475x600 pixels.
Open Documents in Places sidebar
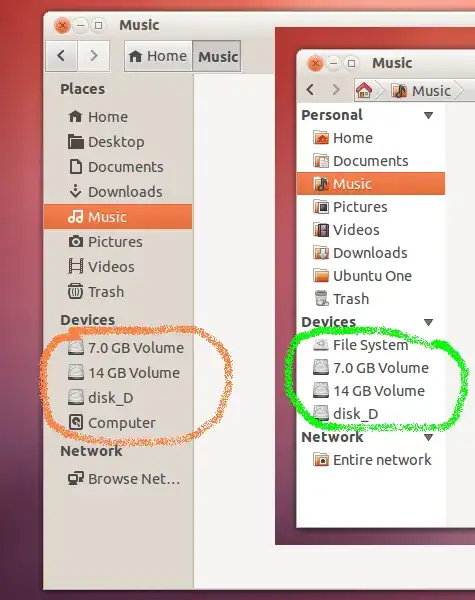[118, 167]
